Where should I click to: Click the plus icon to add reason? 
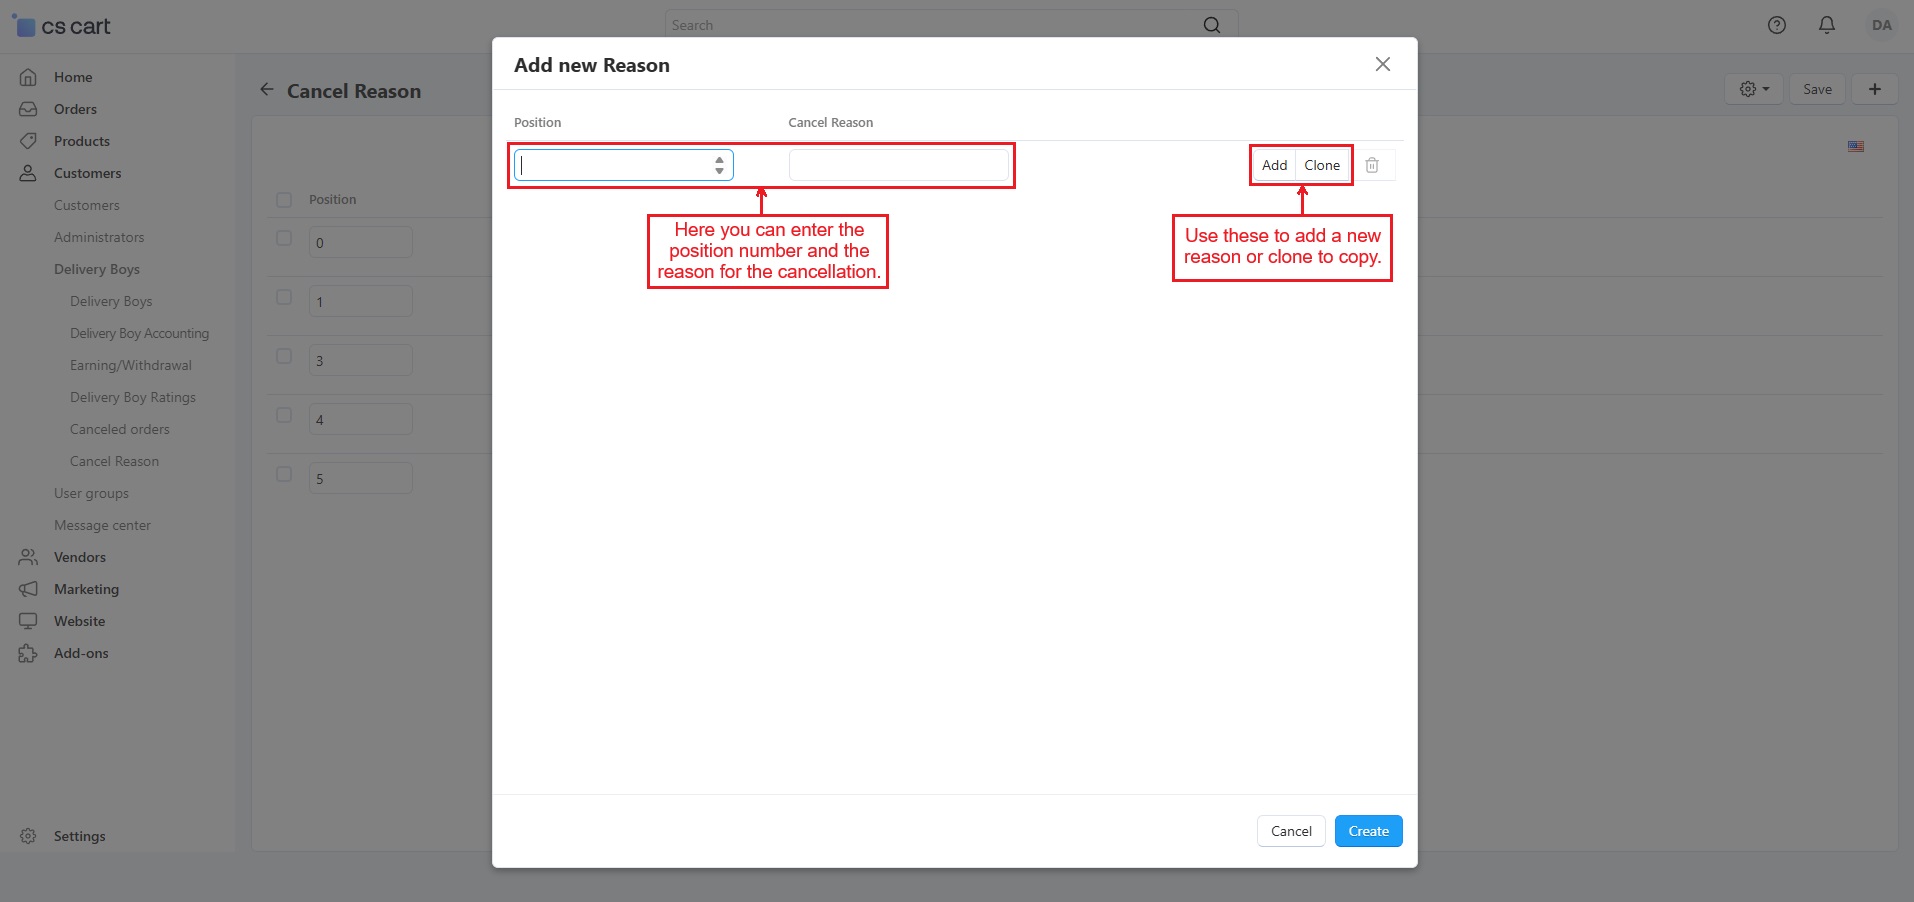pyautogui.click(x=1874, y=89)
